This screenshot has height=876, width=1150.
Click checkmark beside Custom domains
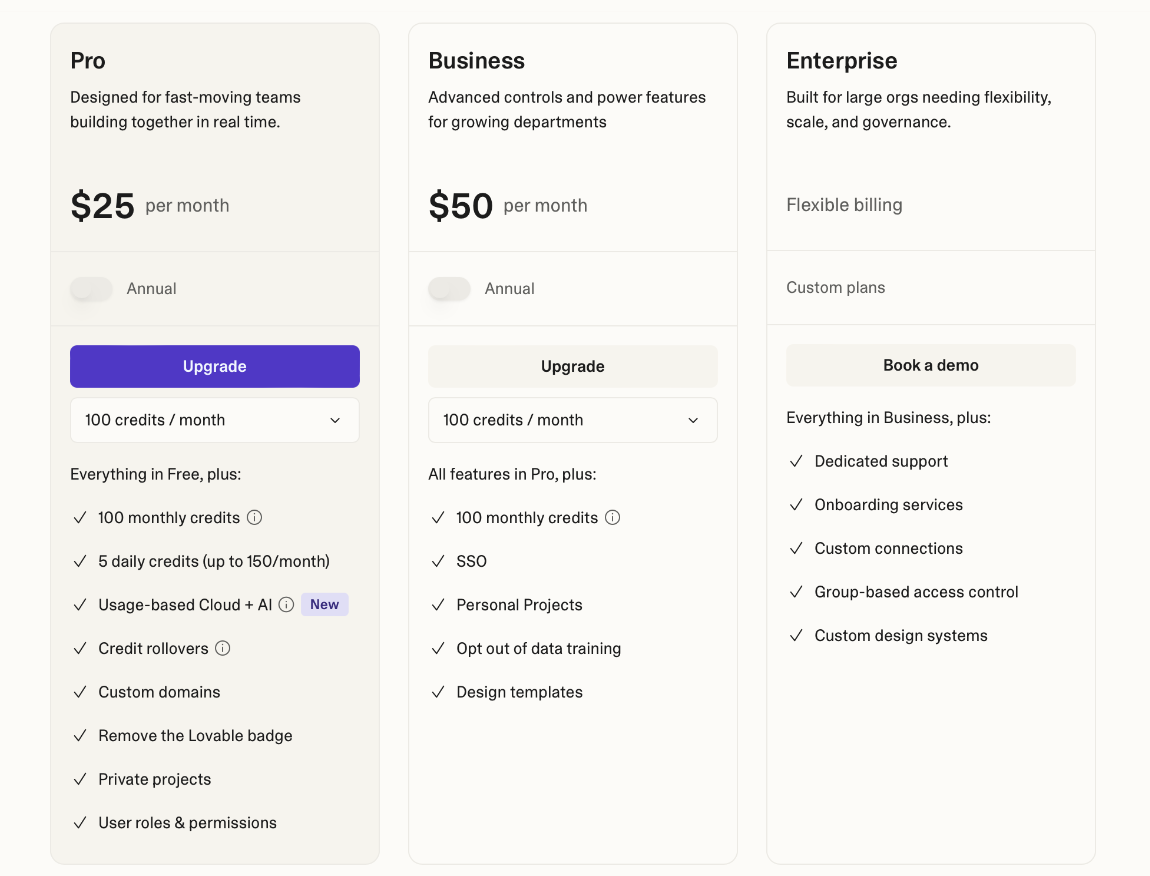(80, 692)
